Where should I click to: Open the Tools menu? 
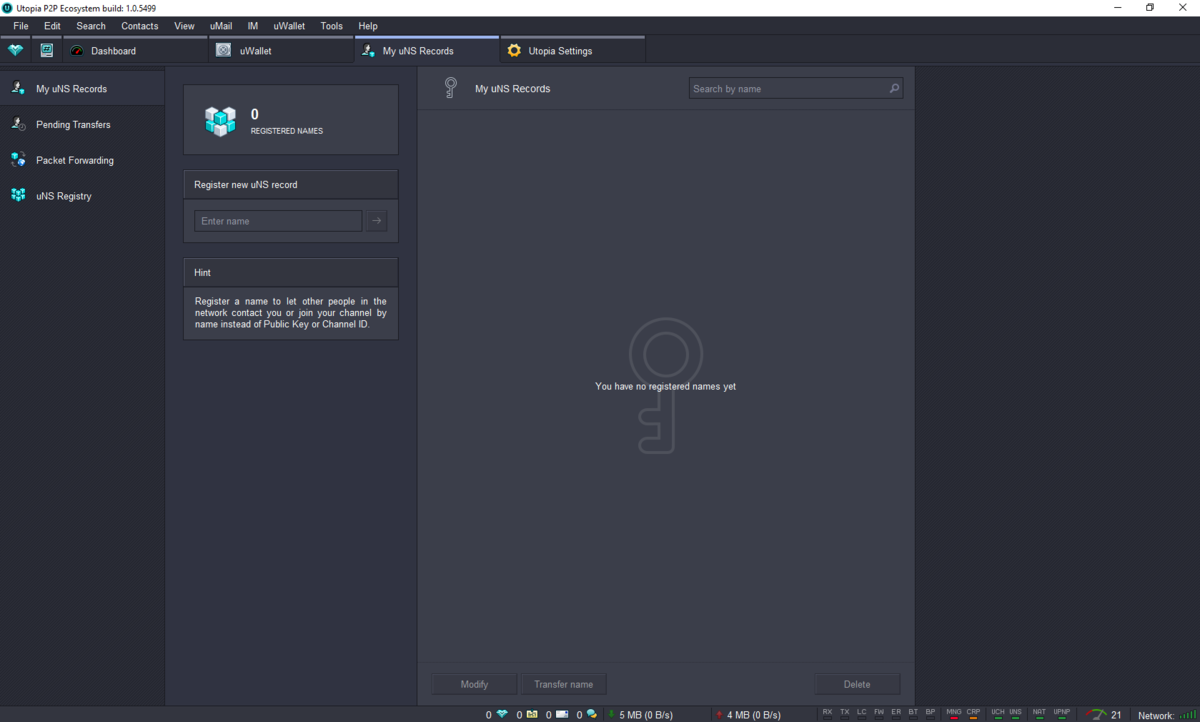[332, 26]
